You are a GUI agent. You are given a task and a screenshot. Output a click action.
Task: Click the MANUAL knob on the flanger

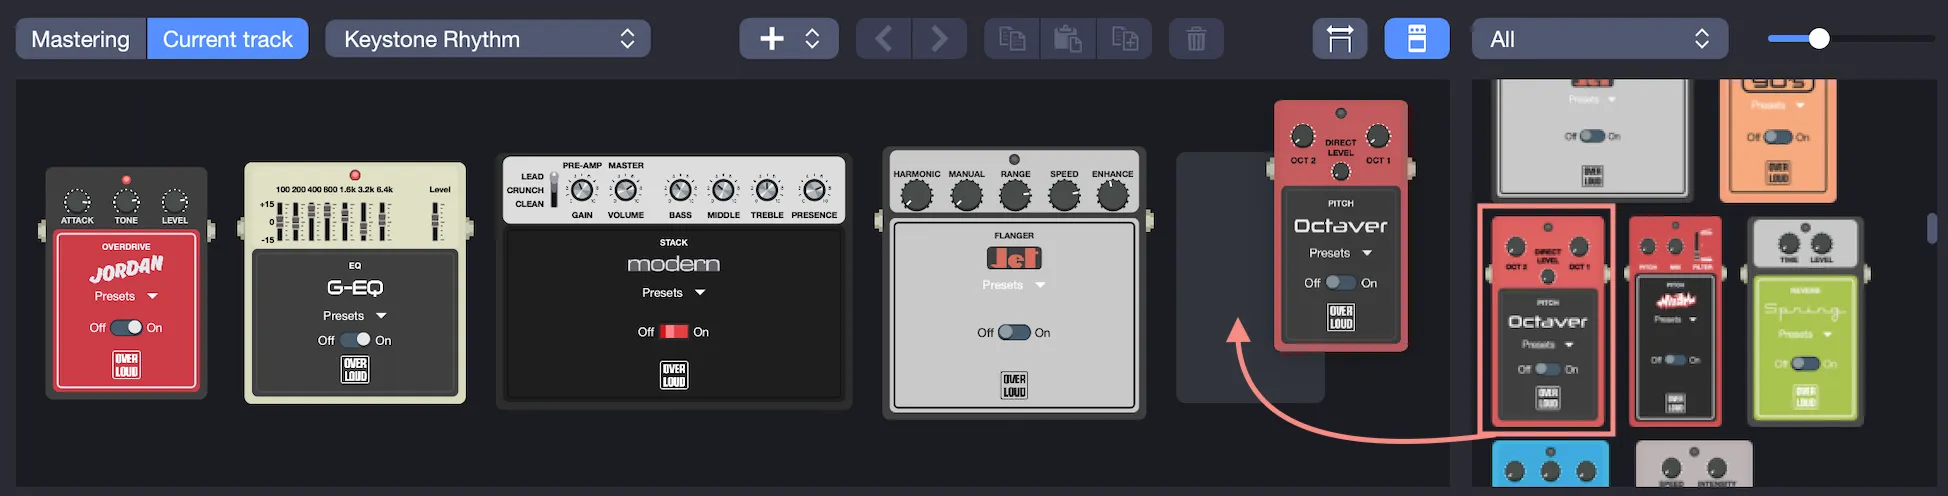pyautogui.click(x=966, y=196)
